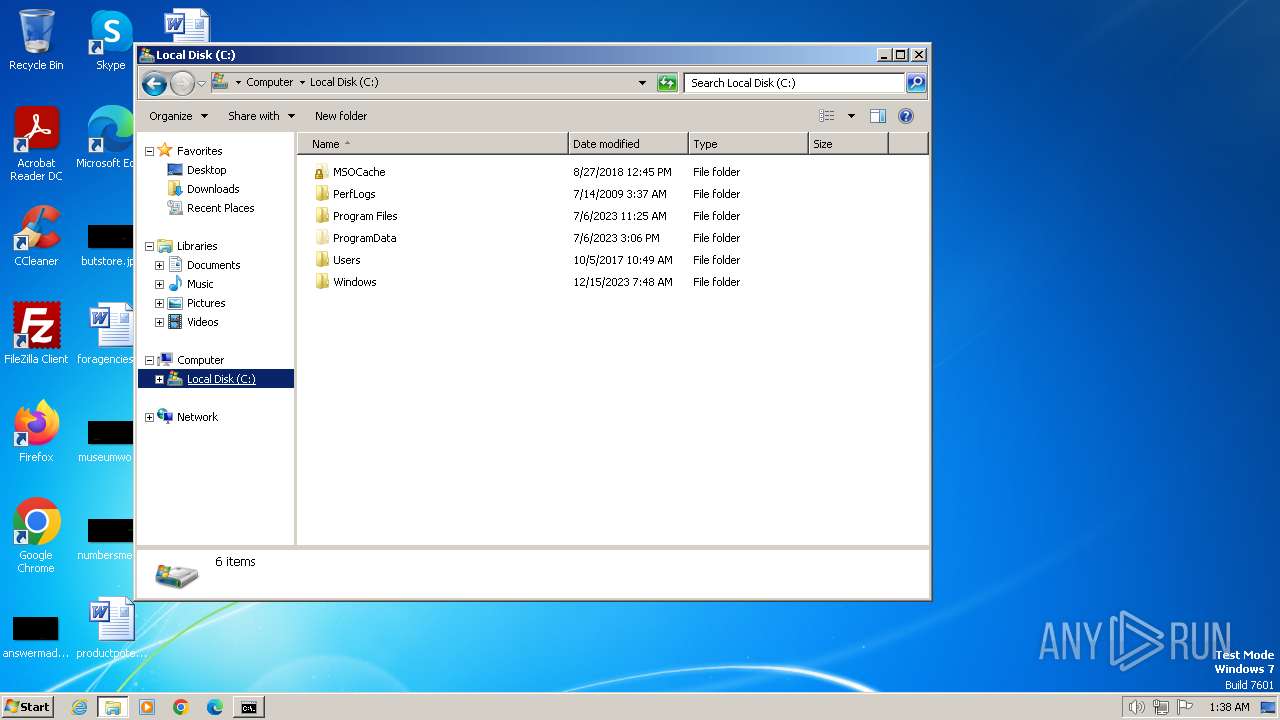
Task: Click the Change your view icon
Action: point(827,116)
